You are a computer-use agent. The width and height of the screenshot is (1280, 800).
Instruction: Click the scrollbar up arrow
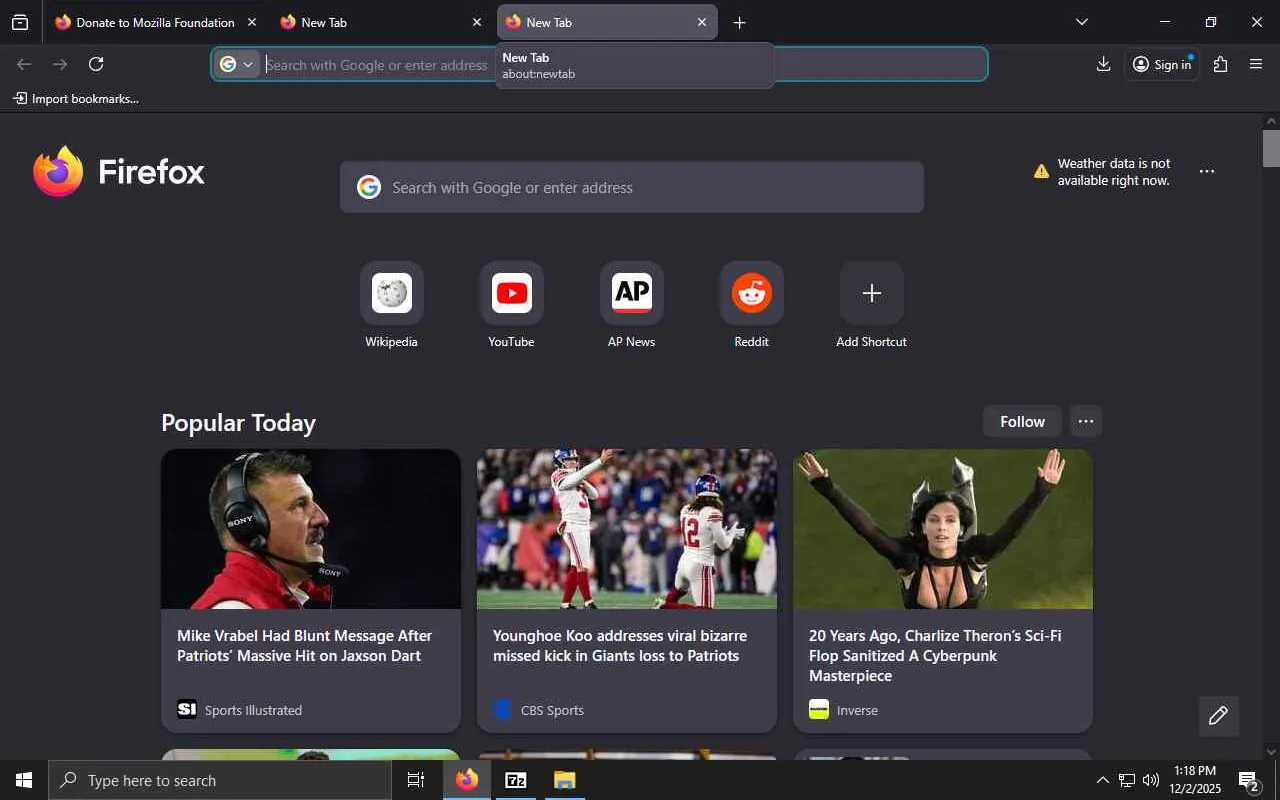[x=1271, y=121]
